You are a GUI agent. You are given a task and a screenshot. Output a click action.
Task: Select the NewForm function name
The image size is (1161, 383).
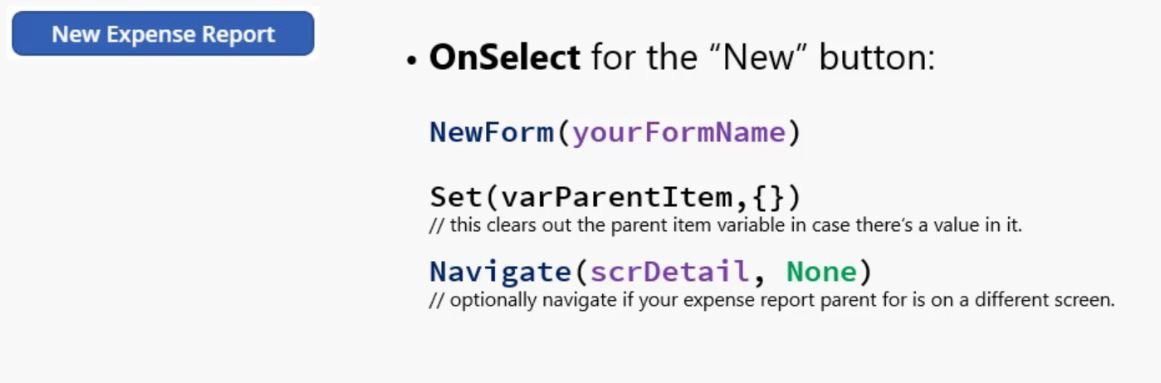[492, 133]
